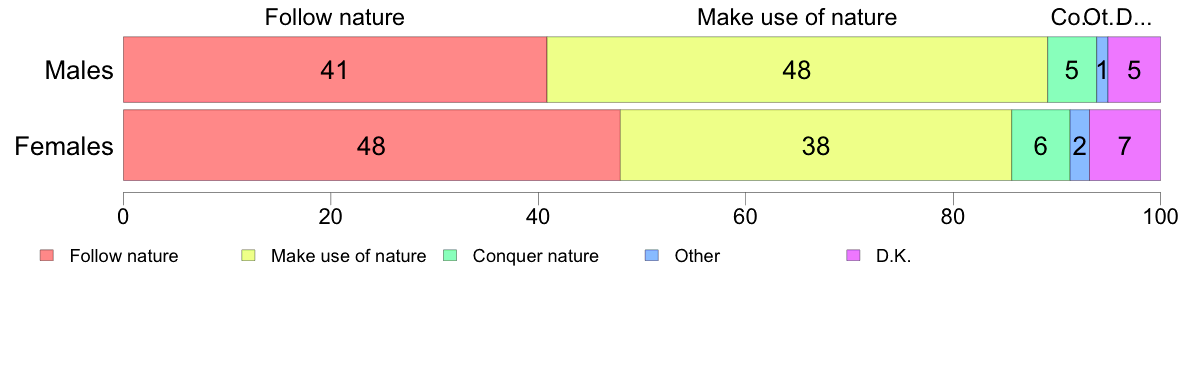Image resolution: width=1188 pixels, height=368 pixels.
Task: Click the Males row label
Action: (79, 70)
